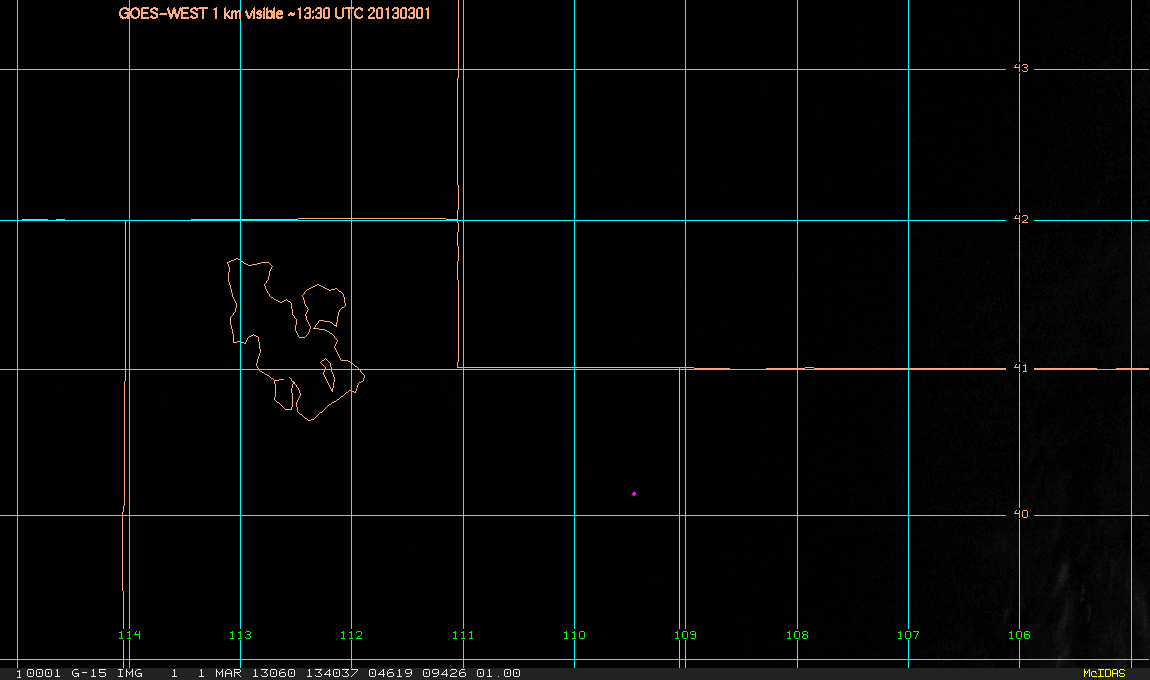Viewport: 1150px width, 680px height.
Task: Click the yellow "McIDAS" label
Action: 1104,673
